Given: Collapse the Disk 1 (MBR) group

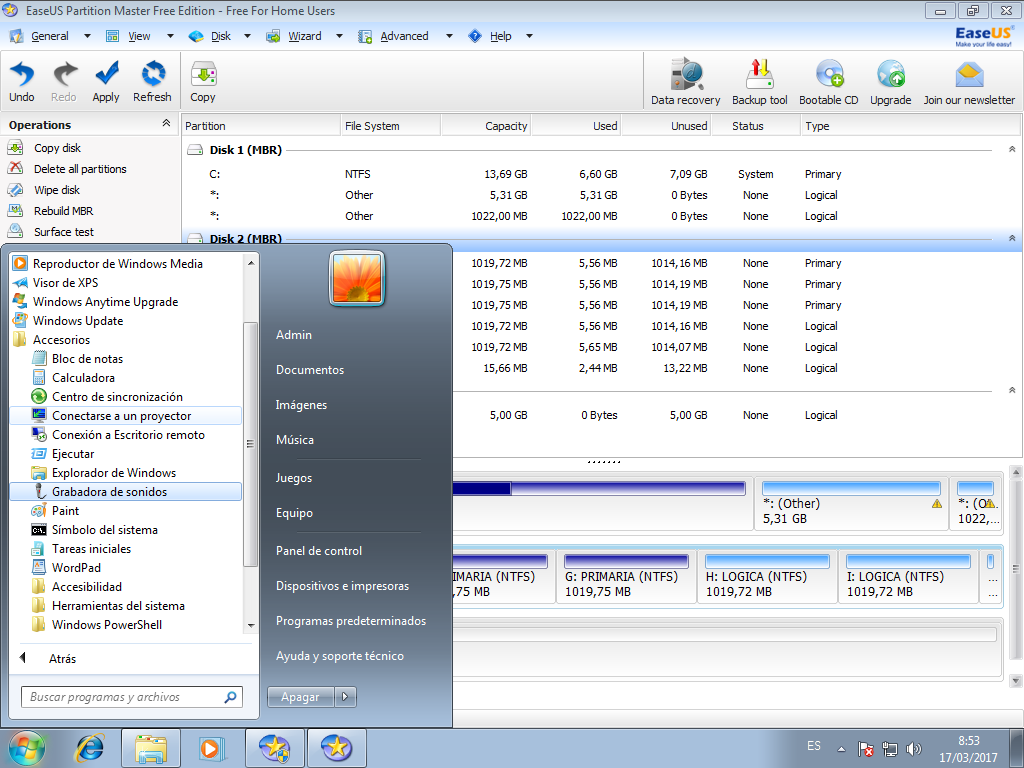Looking at the screenshot, I should (1012, 150).
